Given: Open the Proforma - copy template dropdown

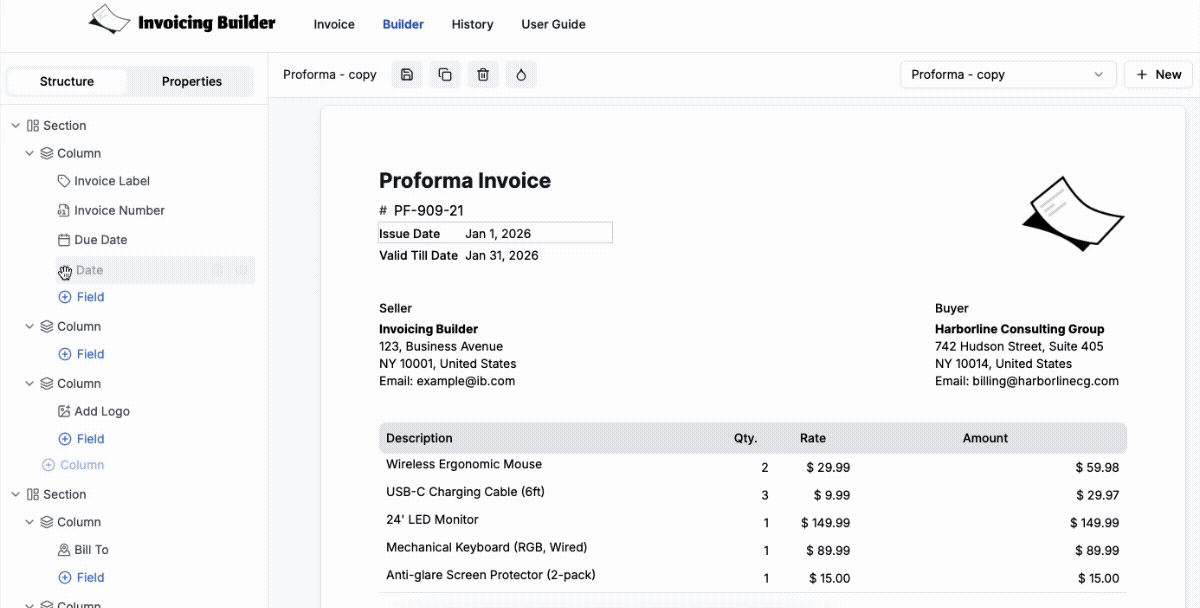Looking at the screenshot, I should pos(1008,75).
